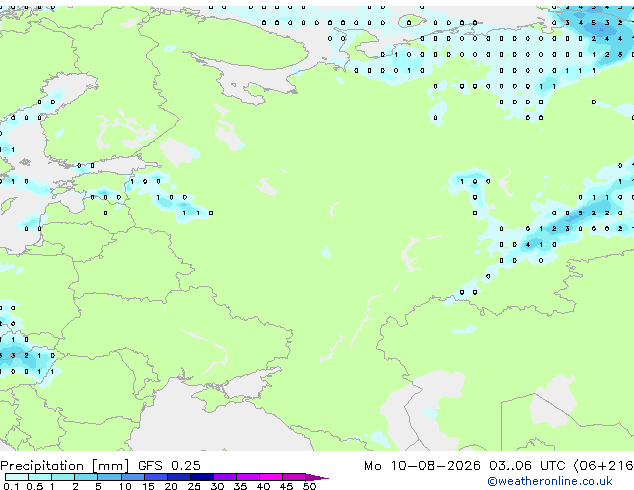Click the 35 mm violet legend swatch

(248, 477)
